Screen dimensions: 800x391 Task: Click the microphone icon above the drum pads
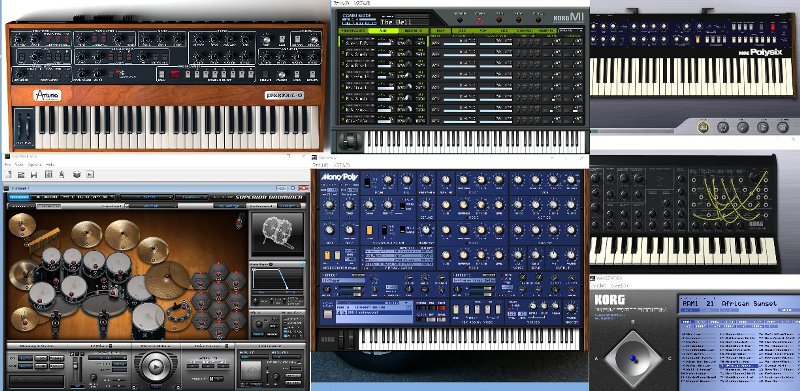239,221
